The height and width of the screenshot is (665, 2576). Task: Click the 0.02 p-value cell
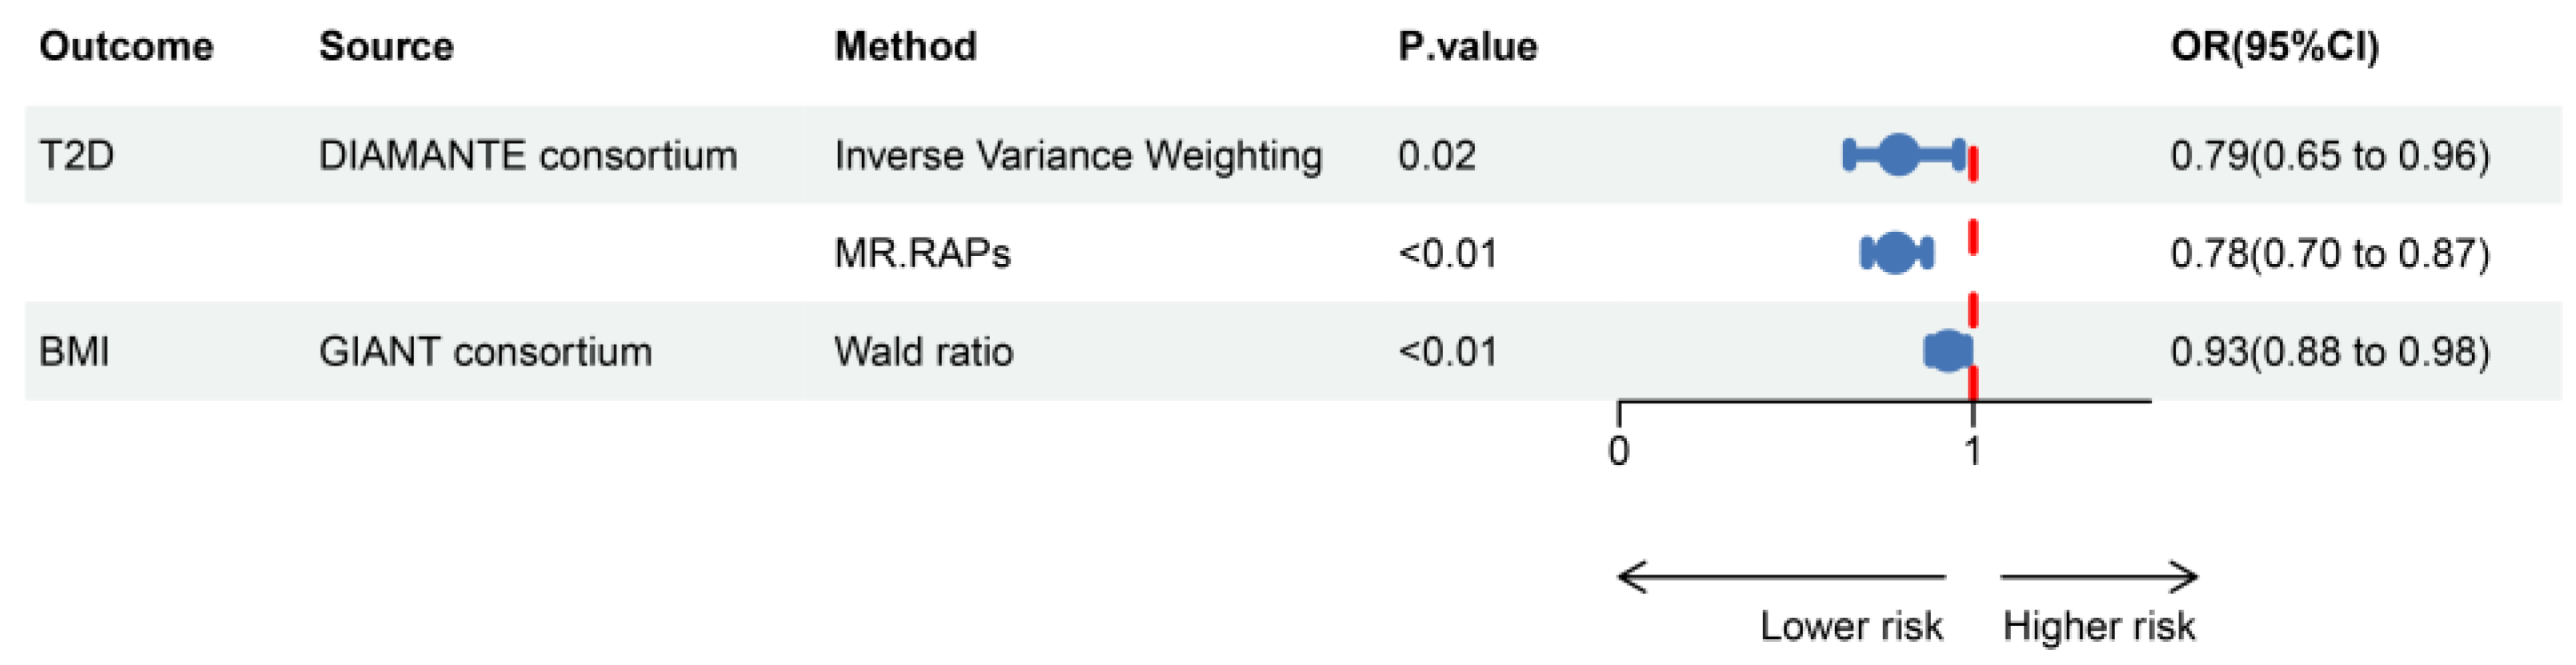click(x=1436, y=156)
